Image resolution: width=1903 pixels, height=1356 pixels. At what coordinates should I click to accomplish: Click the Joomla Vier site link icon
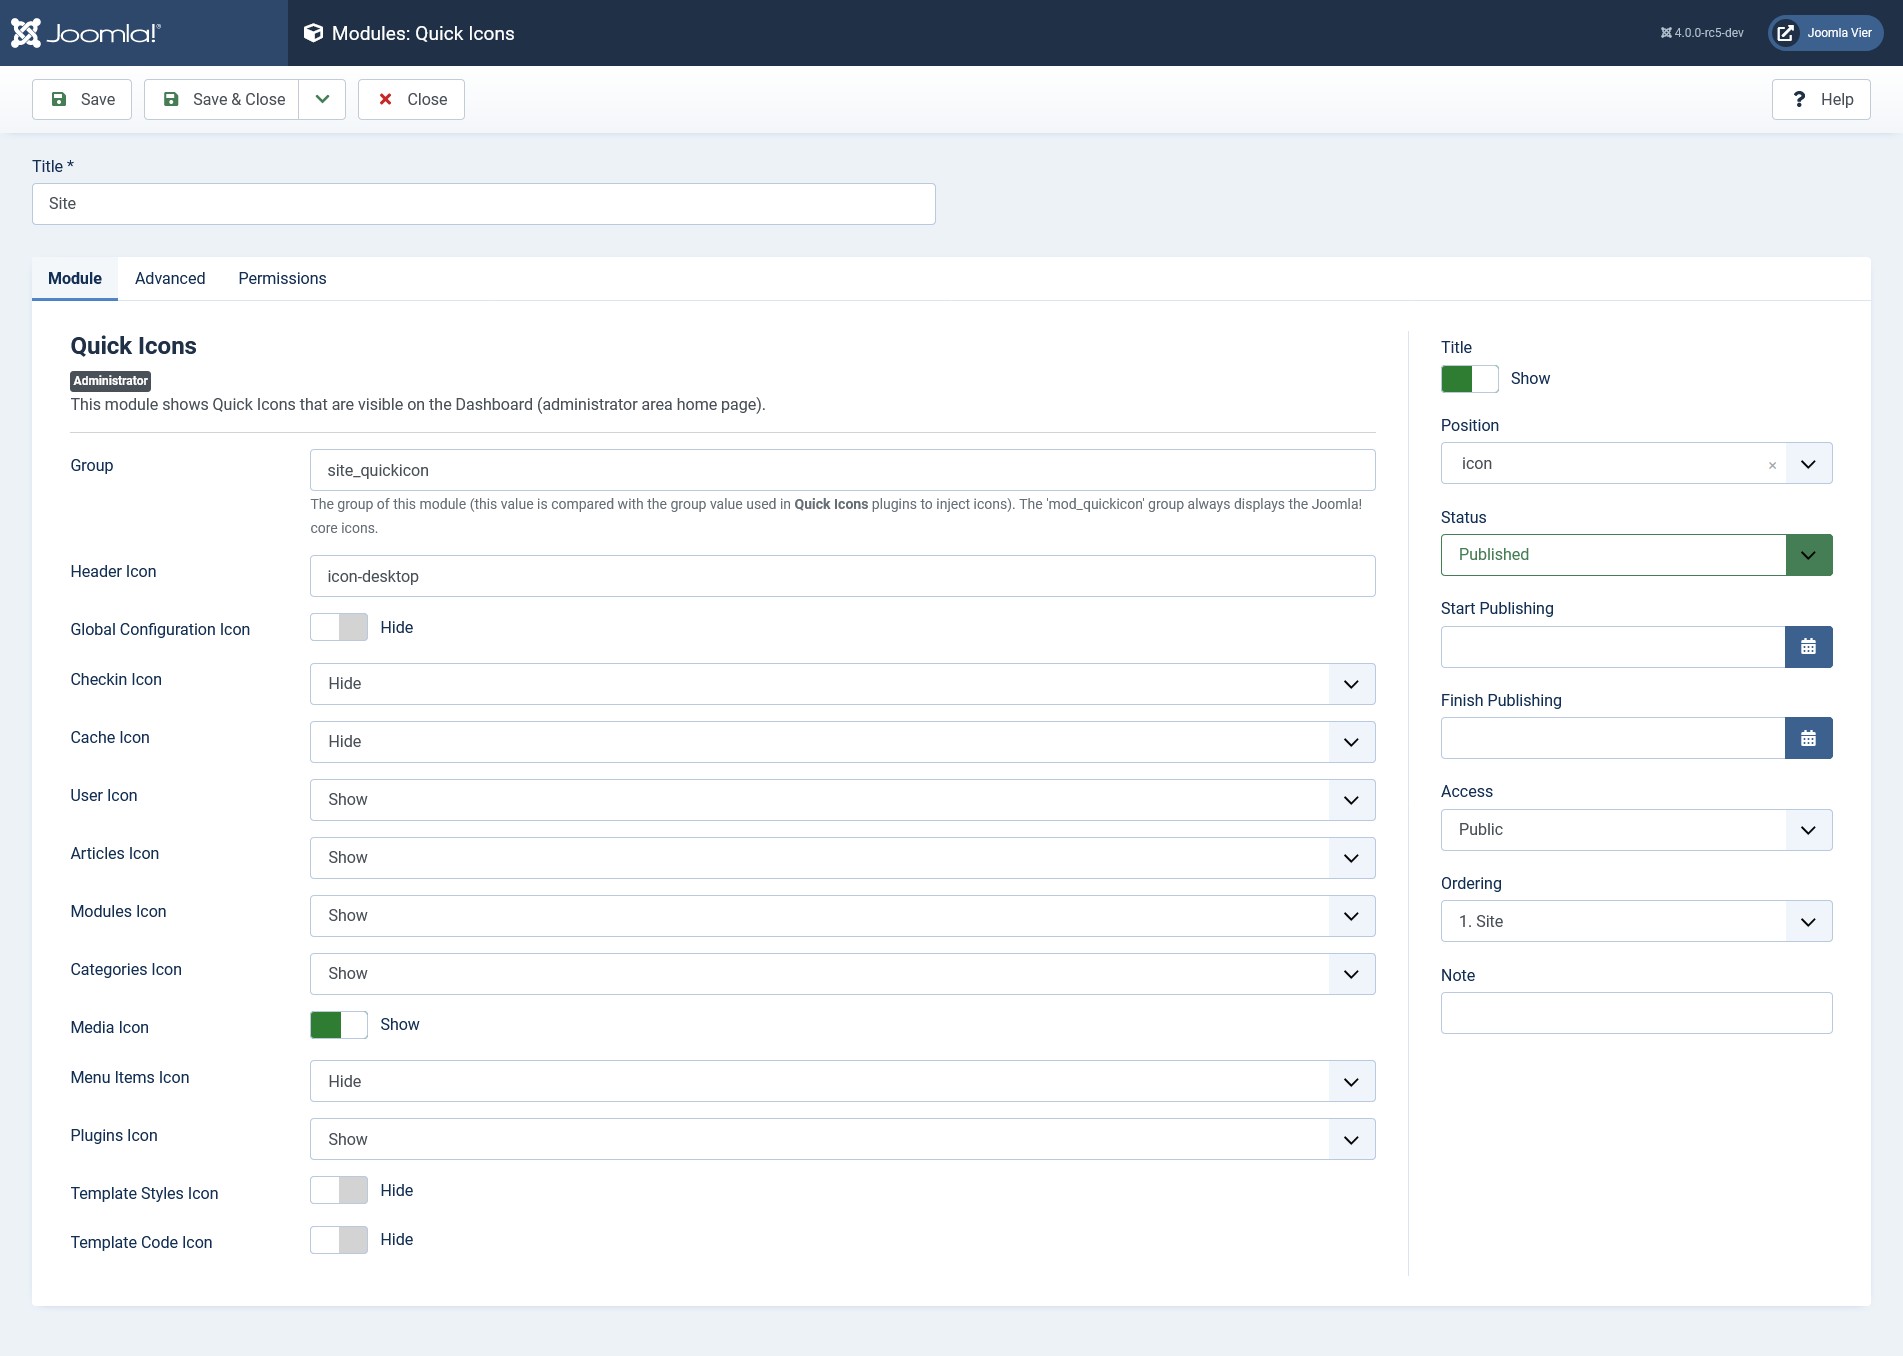[x=1785, y=33]
